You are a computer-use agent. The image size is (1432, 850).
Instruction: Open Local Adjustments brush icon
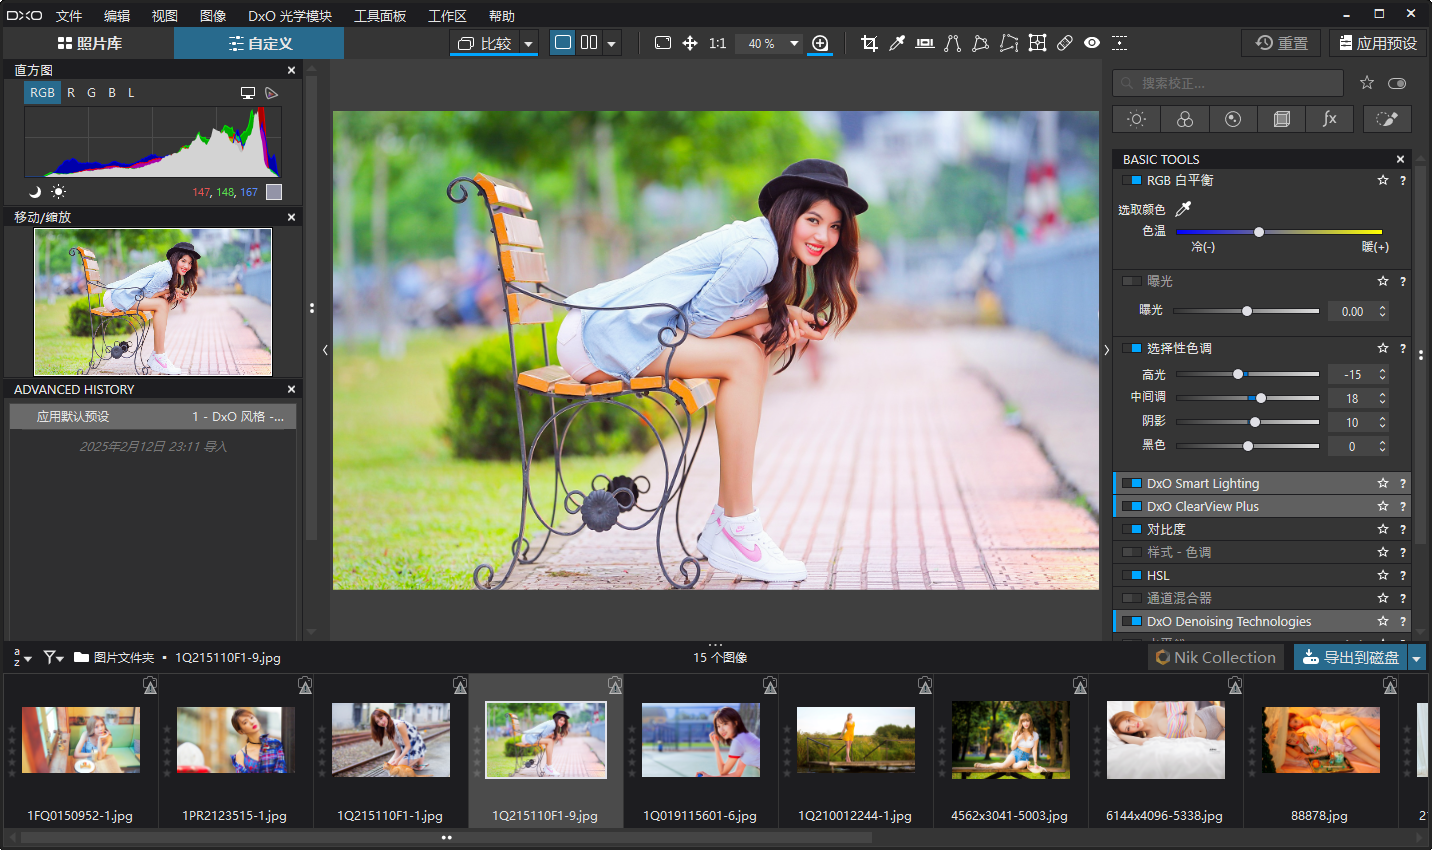point(1387,119)
